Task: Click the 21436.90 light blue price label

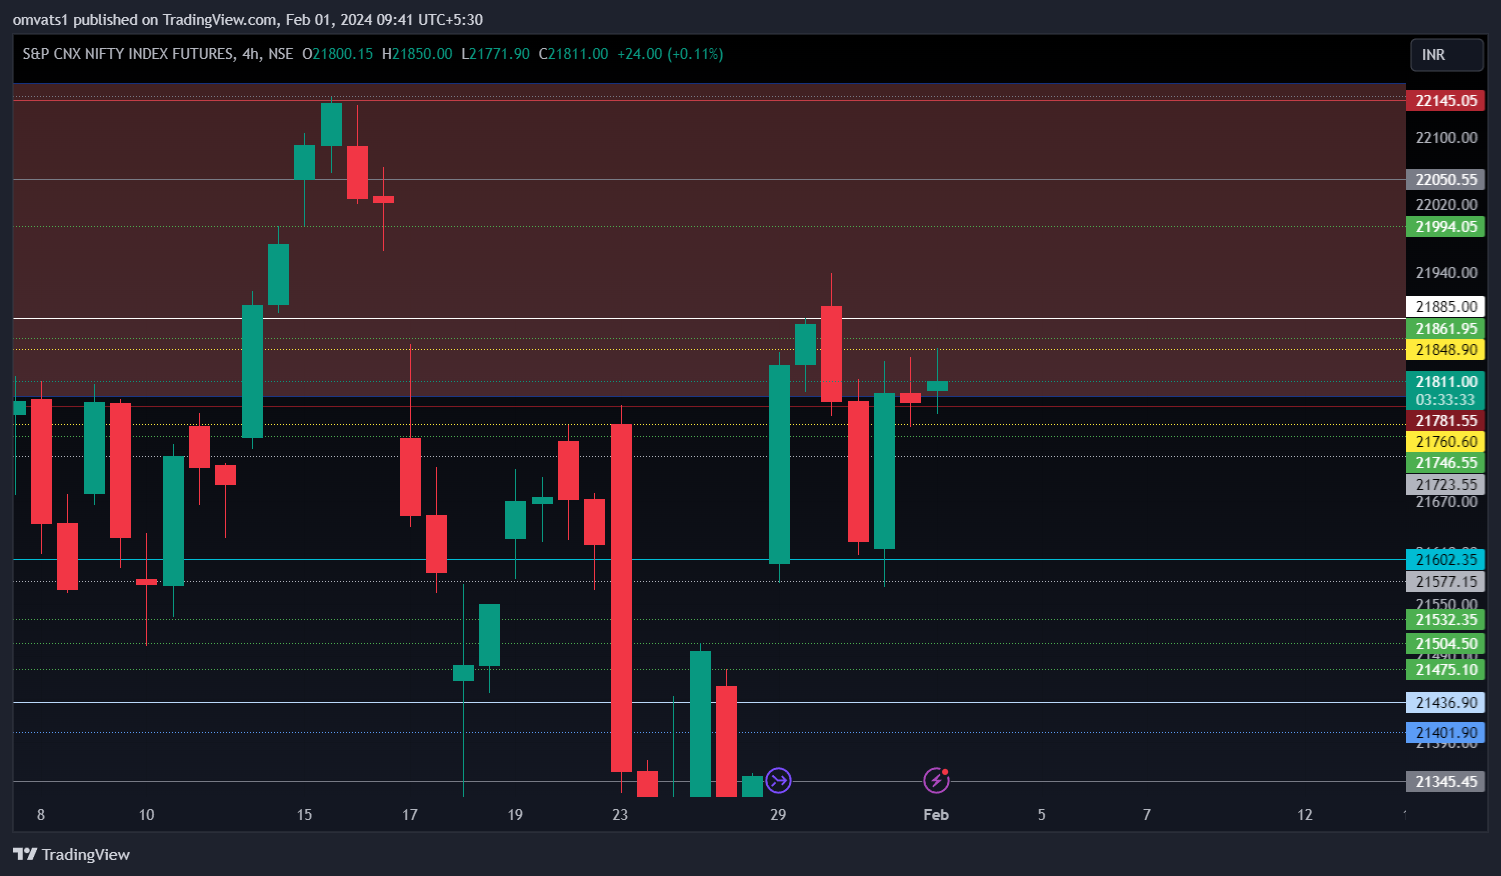Action: (1445, 703)
